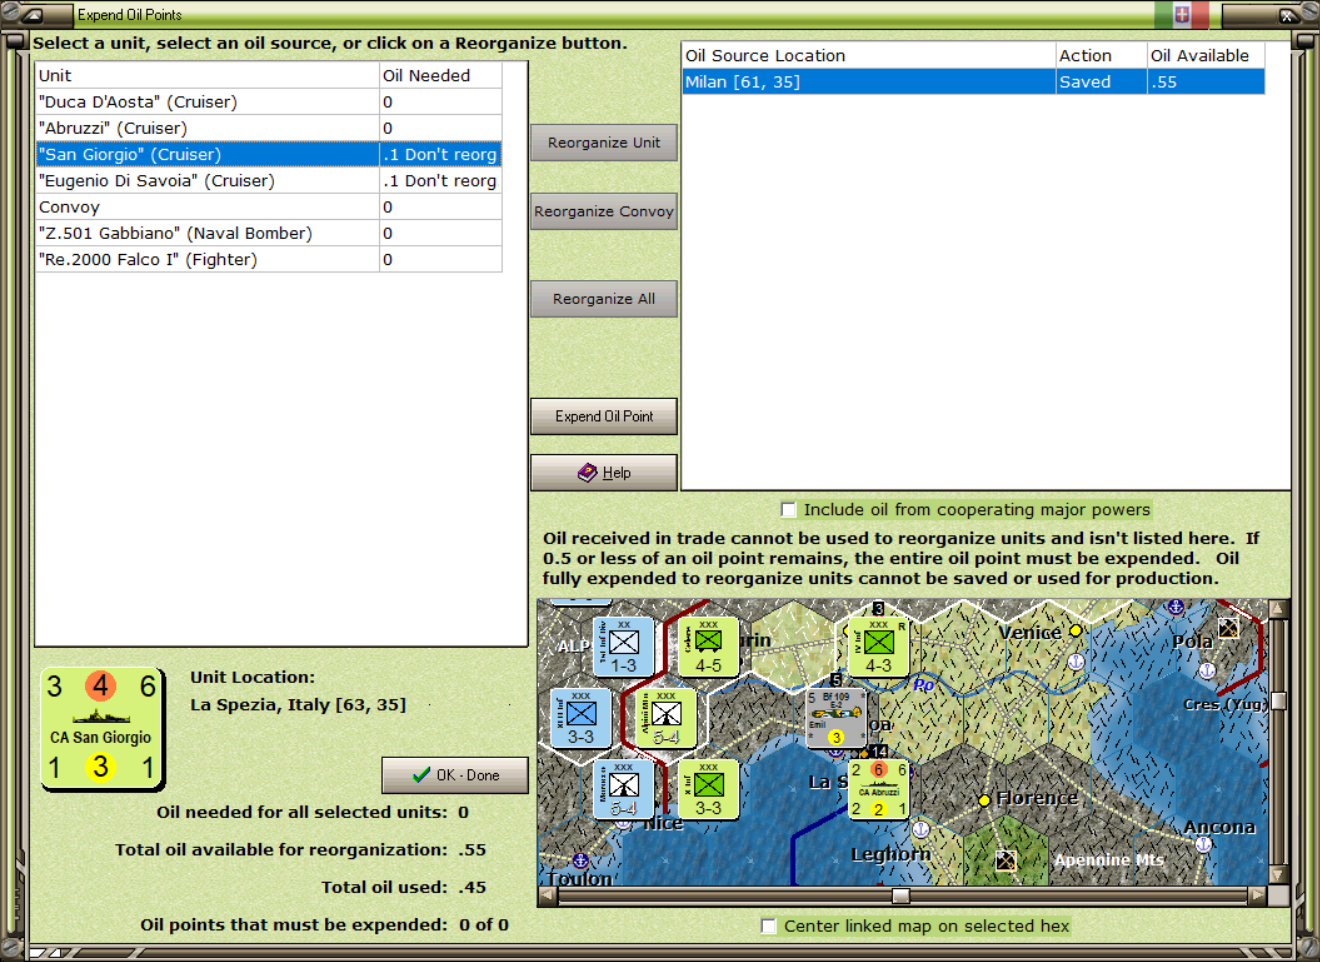Click the Unit column header

coord(207,75)
